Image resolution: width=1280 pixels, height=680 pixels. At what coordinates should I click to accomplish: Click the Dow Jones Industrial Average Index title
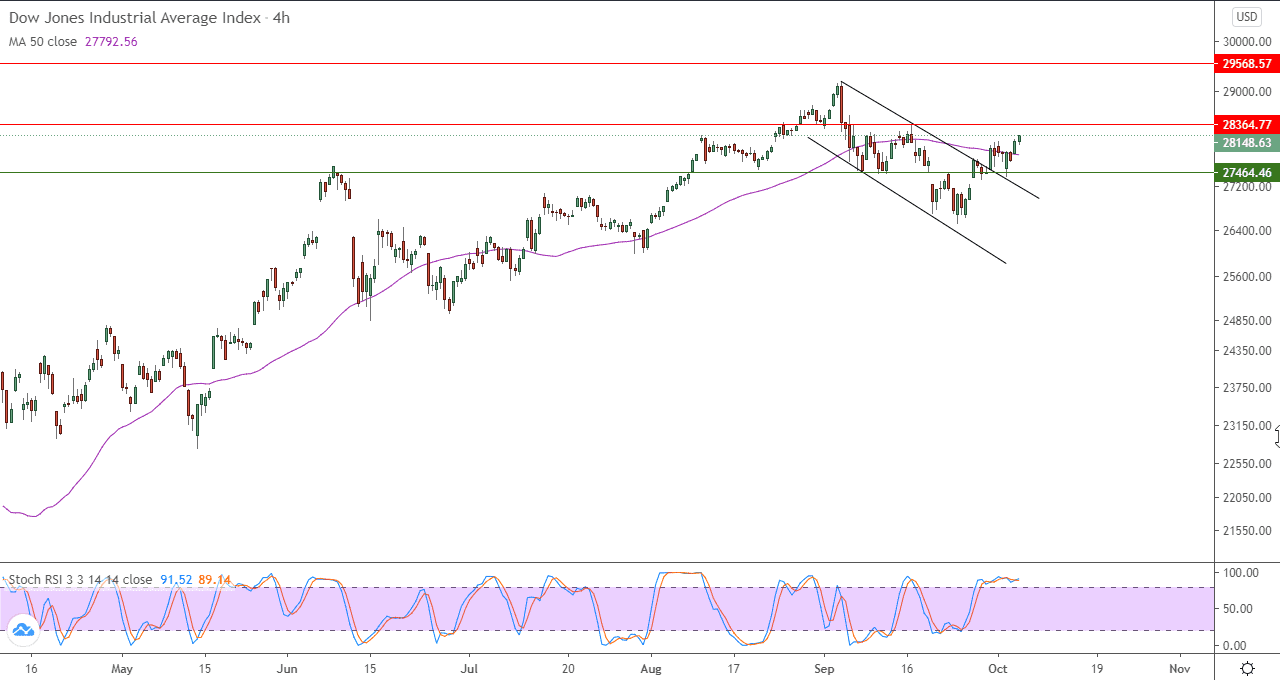point(135,18)
